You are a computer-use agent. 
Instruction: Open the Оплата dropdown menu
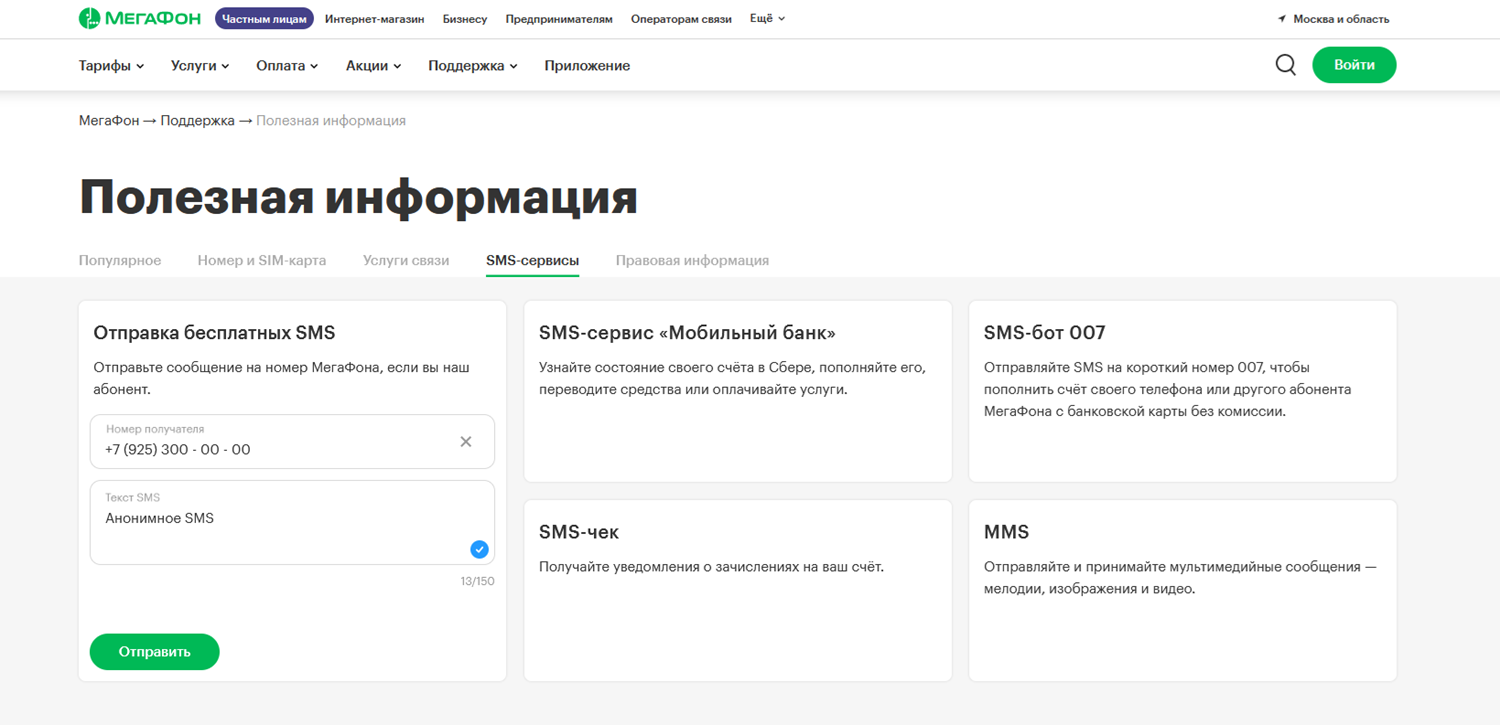pyautogui.click(x=287, y=65)
